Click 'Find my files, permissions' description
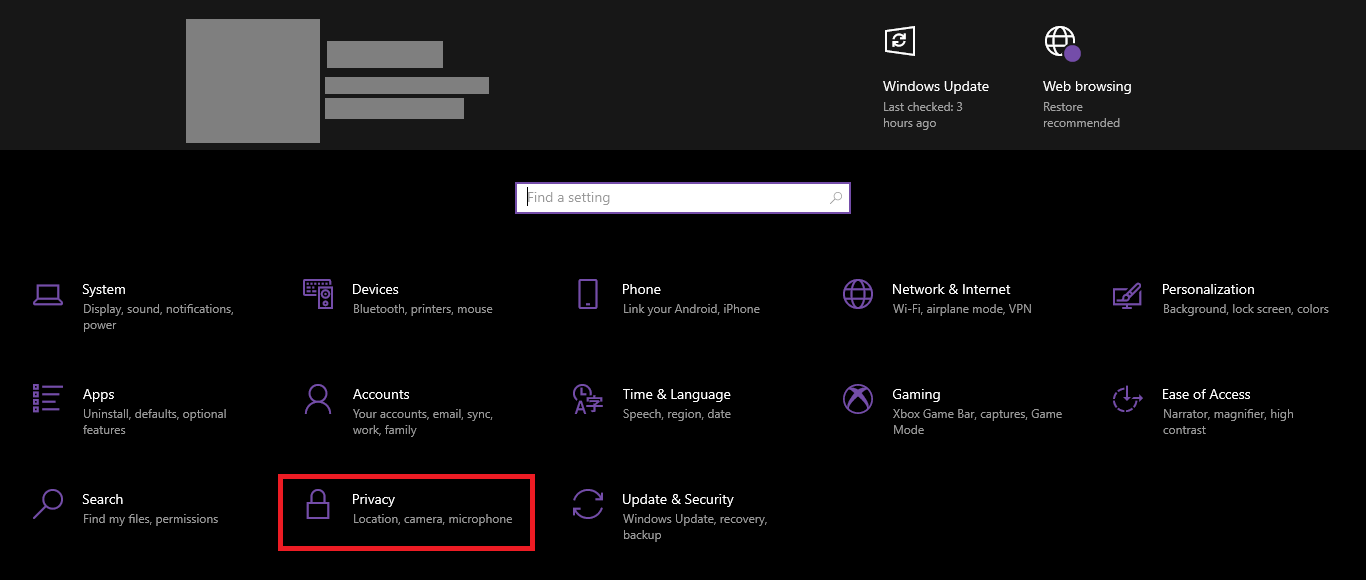The width and height of the screenshot is (1366, 580). point(151,519)
